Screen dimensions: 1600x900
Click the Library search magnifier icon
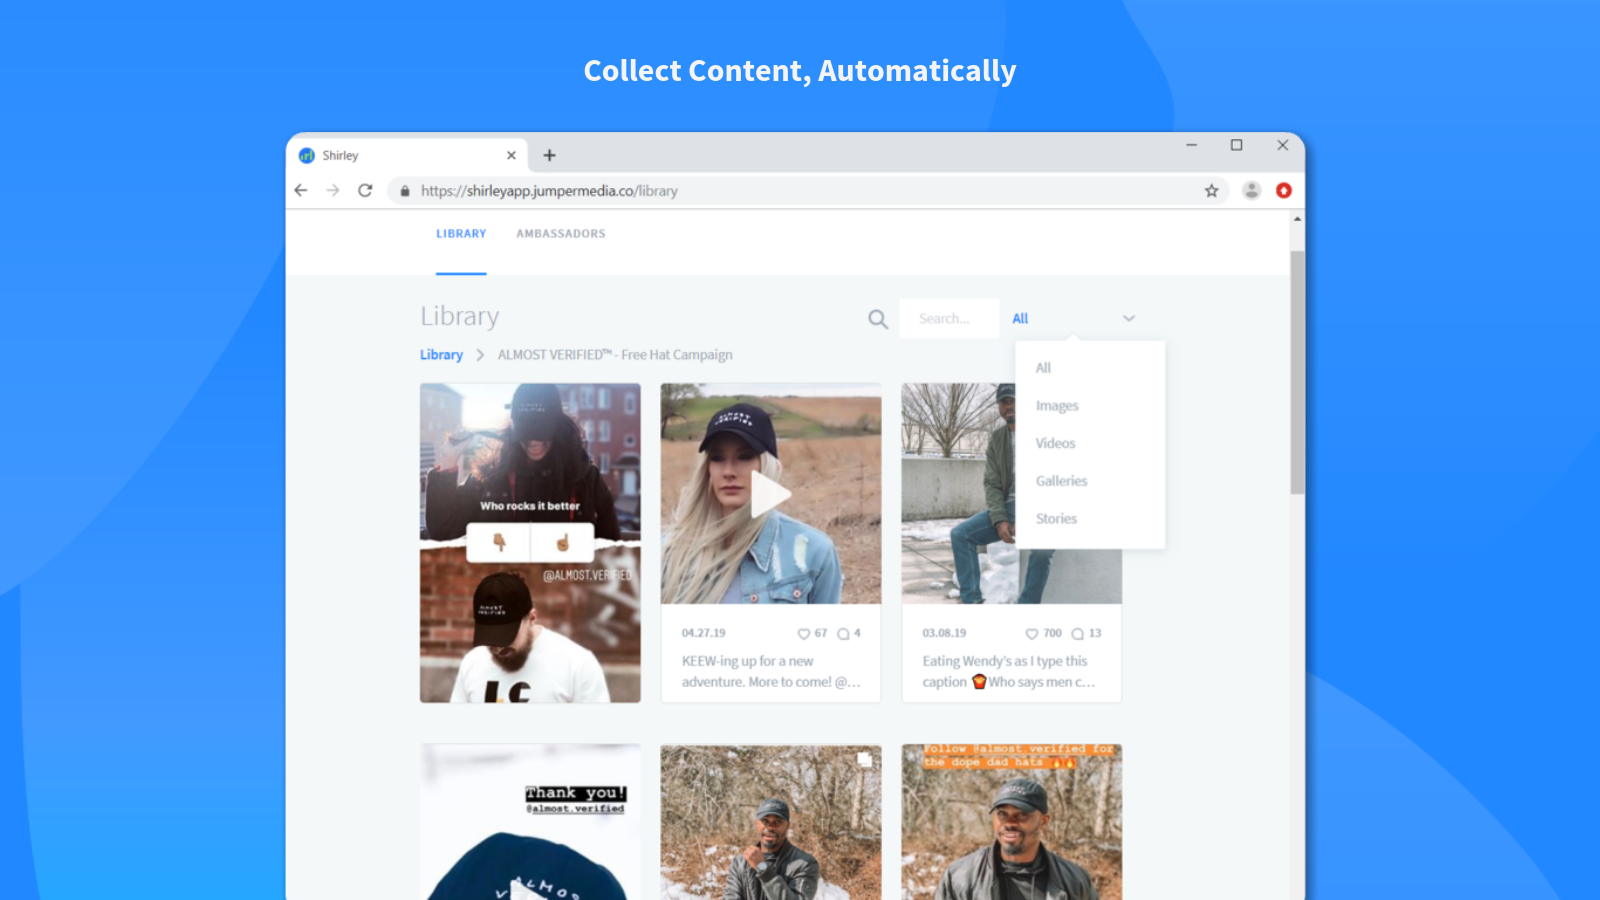pos(878,319)
